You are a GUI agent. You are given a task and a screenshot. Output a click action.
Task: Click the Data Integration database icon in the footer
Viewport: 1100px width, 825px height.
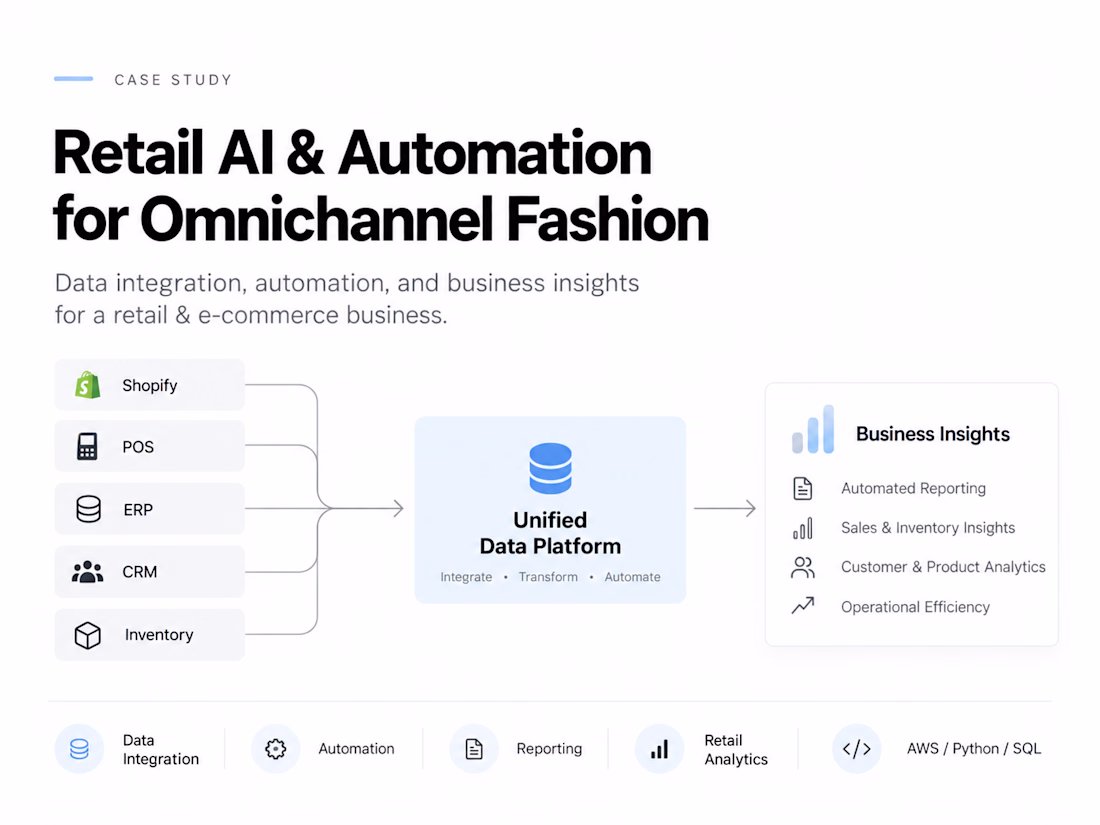click(79, 749)
